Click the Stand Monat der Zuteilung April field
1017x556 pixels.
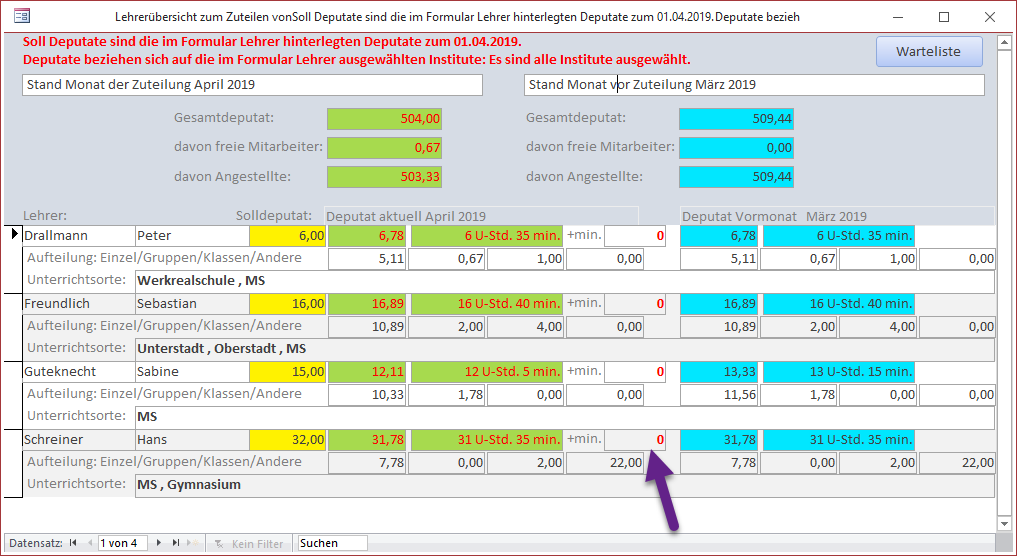coord(252,85)
